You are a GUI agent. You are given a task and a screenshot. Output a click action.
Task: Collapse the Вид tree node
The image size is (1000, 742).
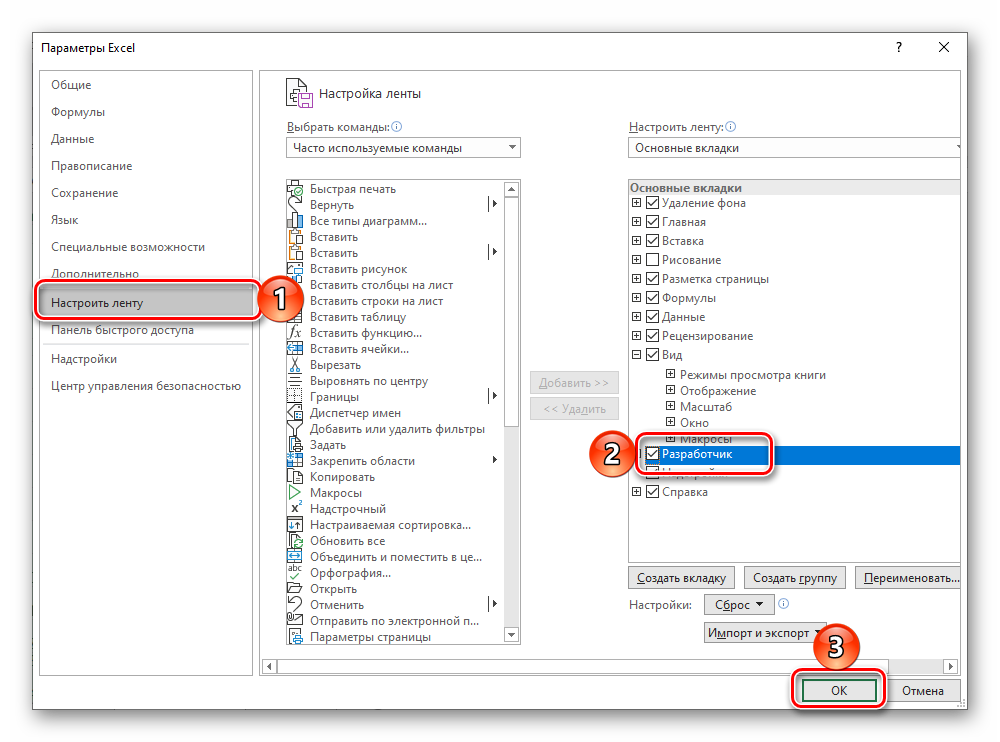(x=636, y=355)
